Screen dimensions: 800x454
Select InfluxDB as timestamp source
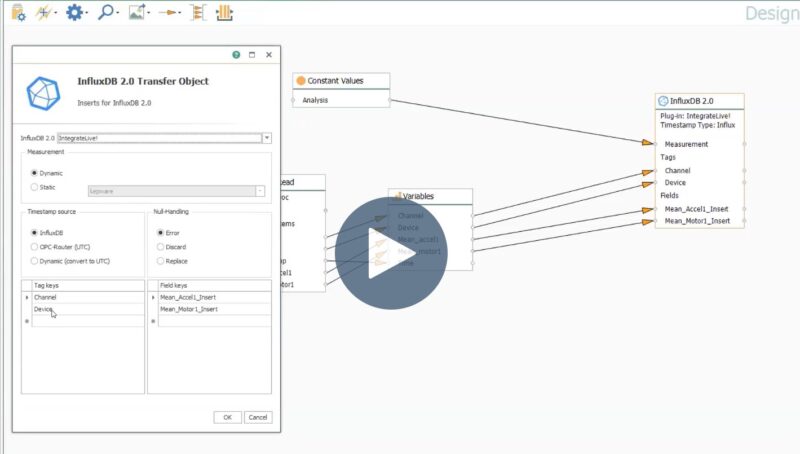coord(34,233)
